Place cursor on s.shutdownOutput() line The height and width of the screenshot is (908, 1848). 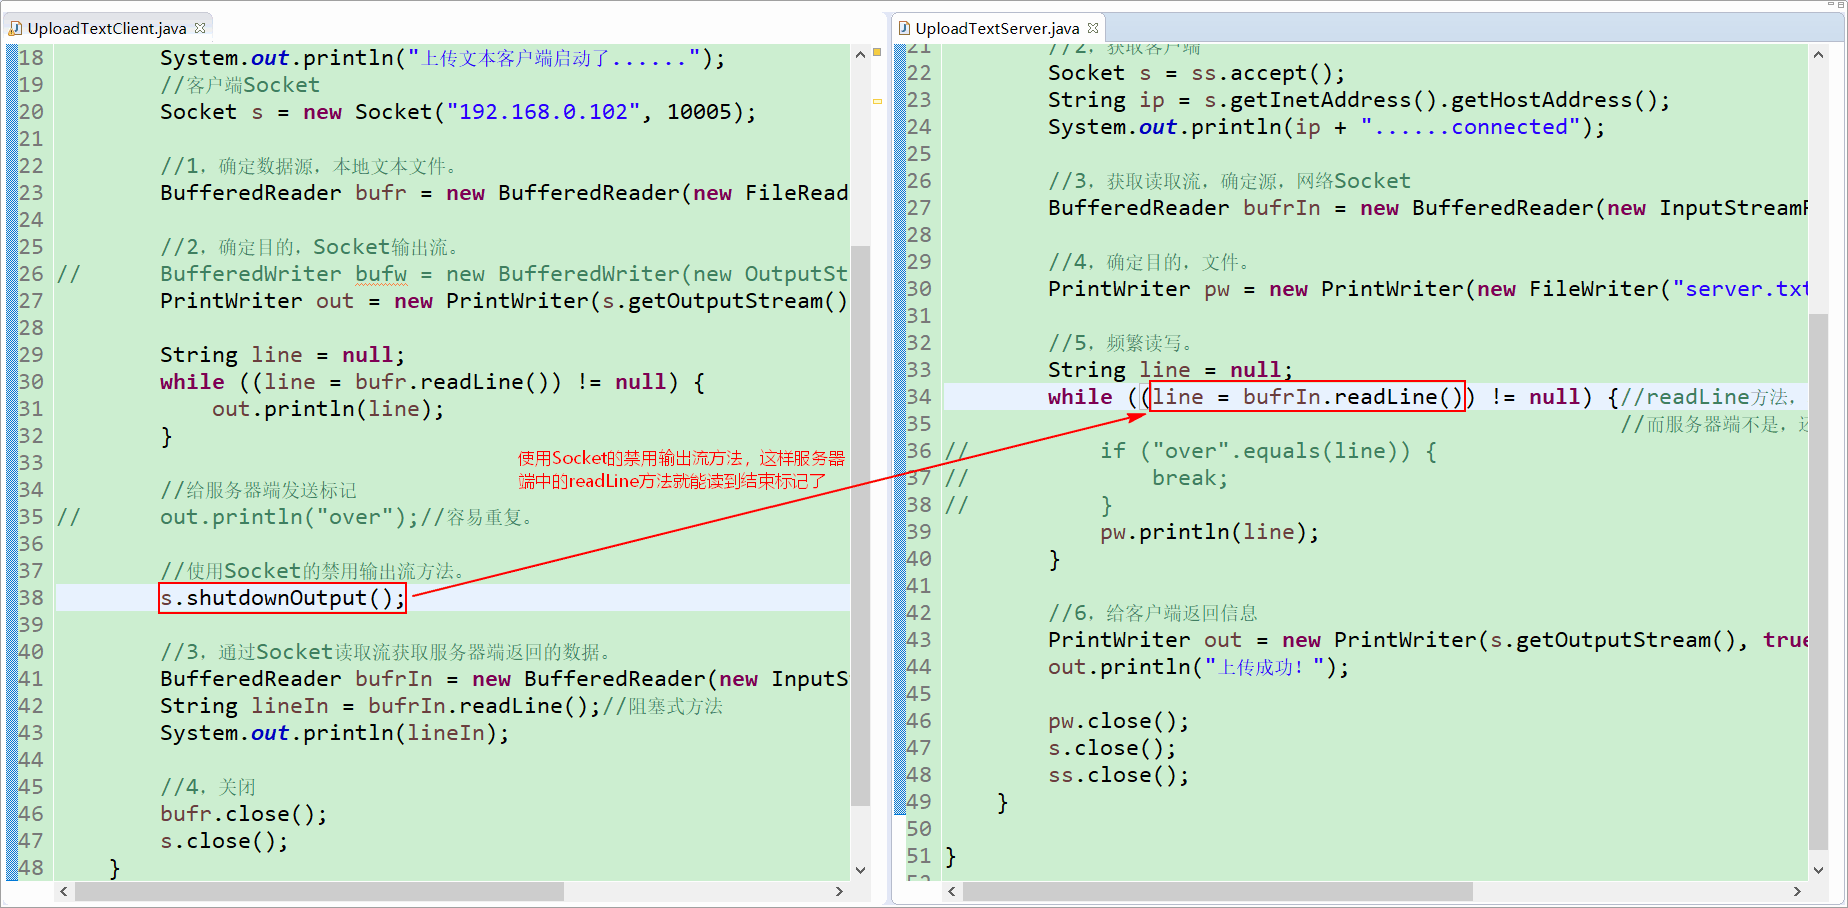click(283, 598)
